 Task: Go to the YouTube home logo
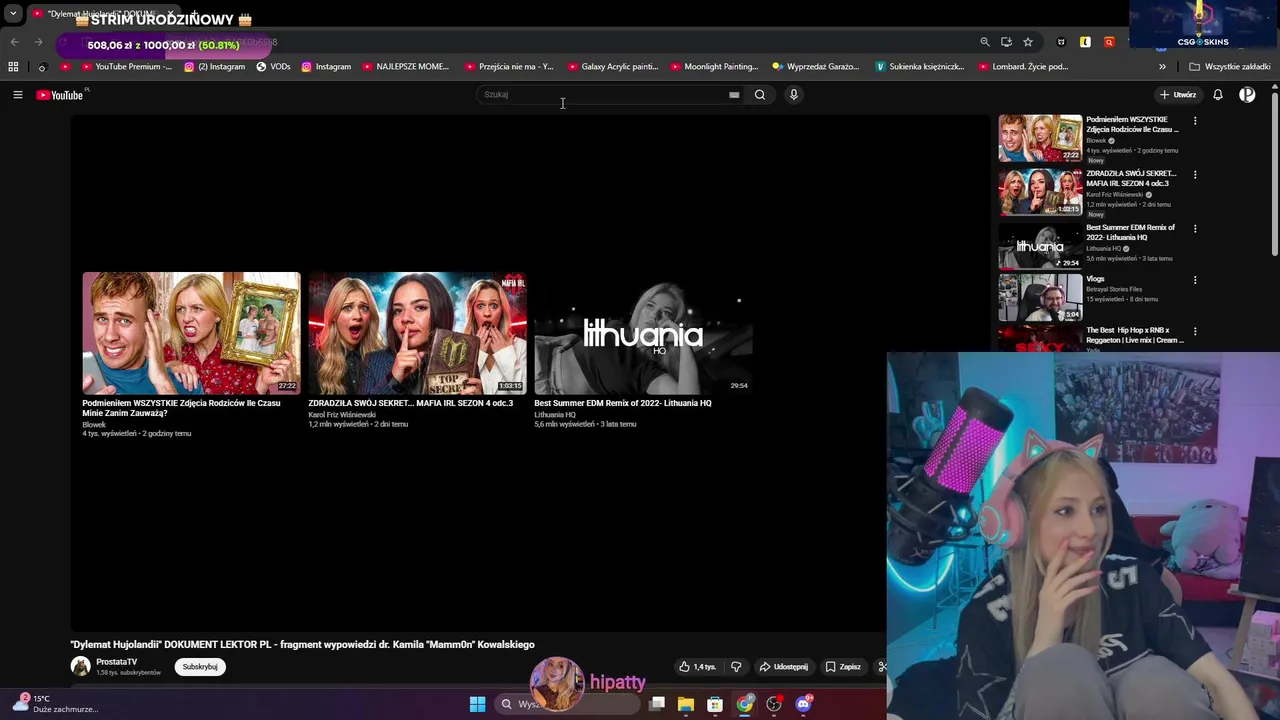tap(60, 95)
